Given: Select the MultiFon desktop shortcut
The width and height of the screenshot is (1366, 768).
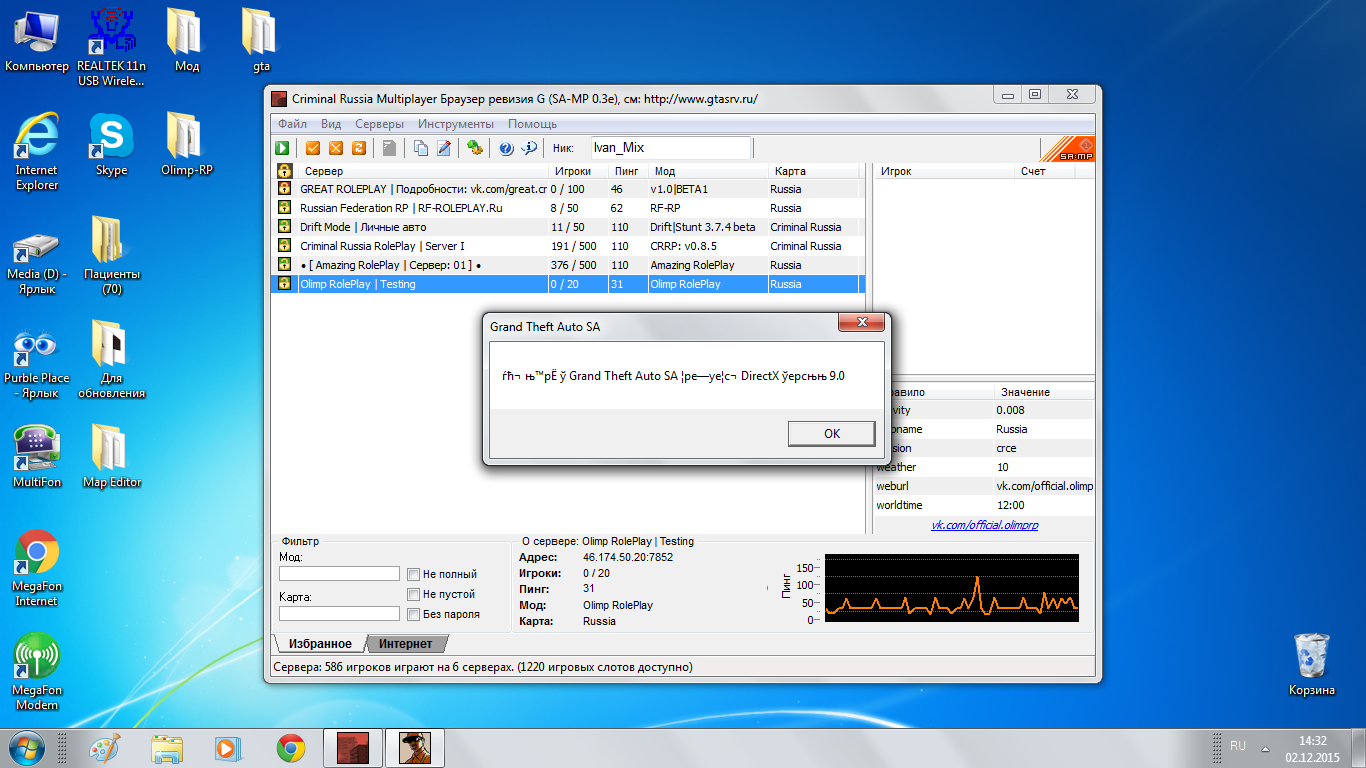Looking at the screenshot, I should pos(37,456).
